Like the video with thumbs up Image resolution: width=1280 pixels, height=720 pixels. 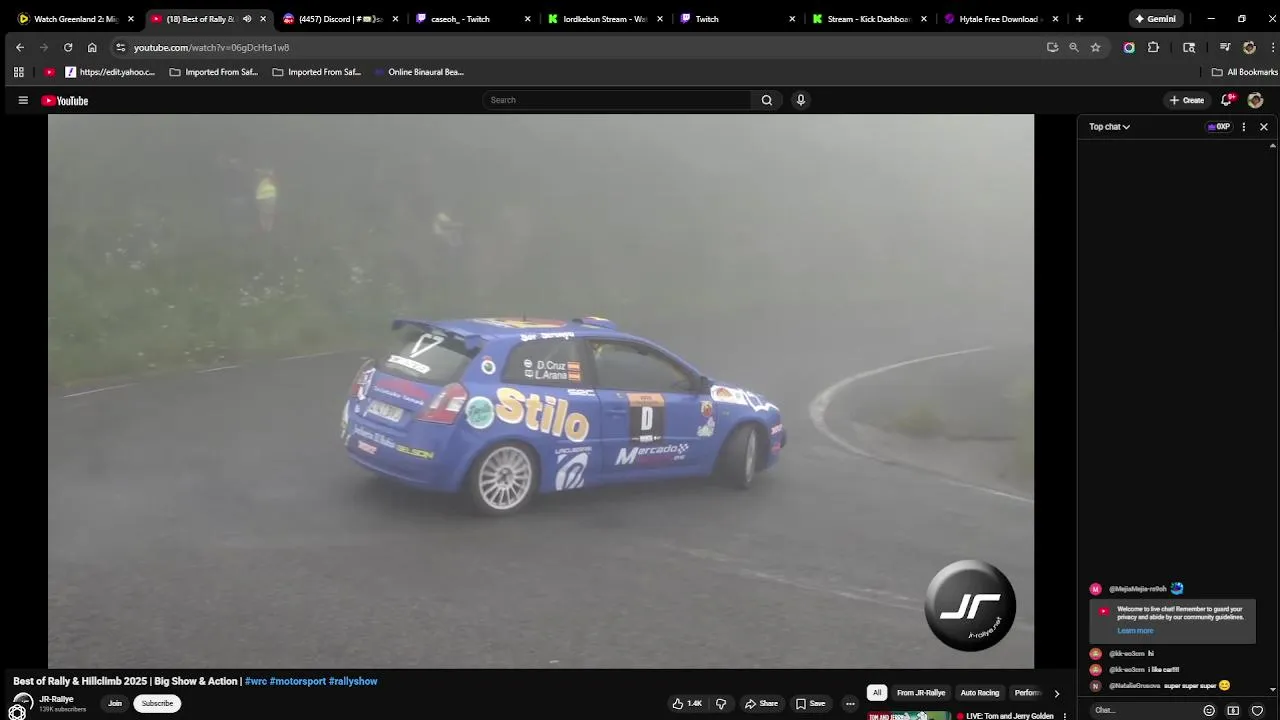pos(687,704)
